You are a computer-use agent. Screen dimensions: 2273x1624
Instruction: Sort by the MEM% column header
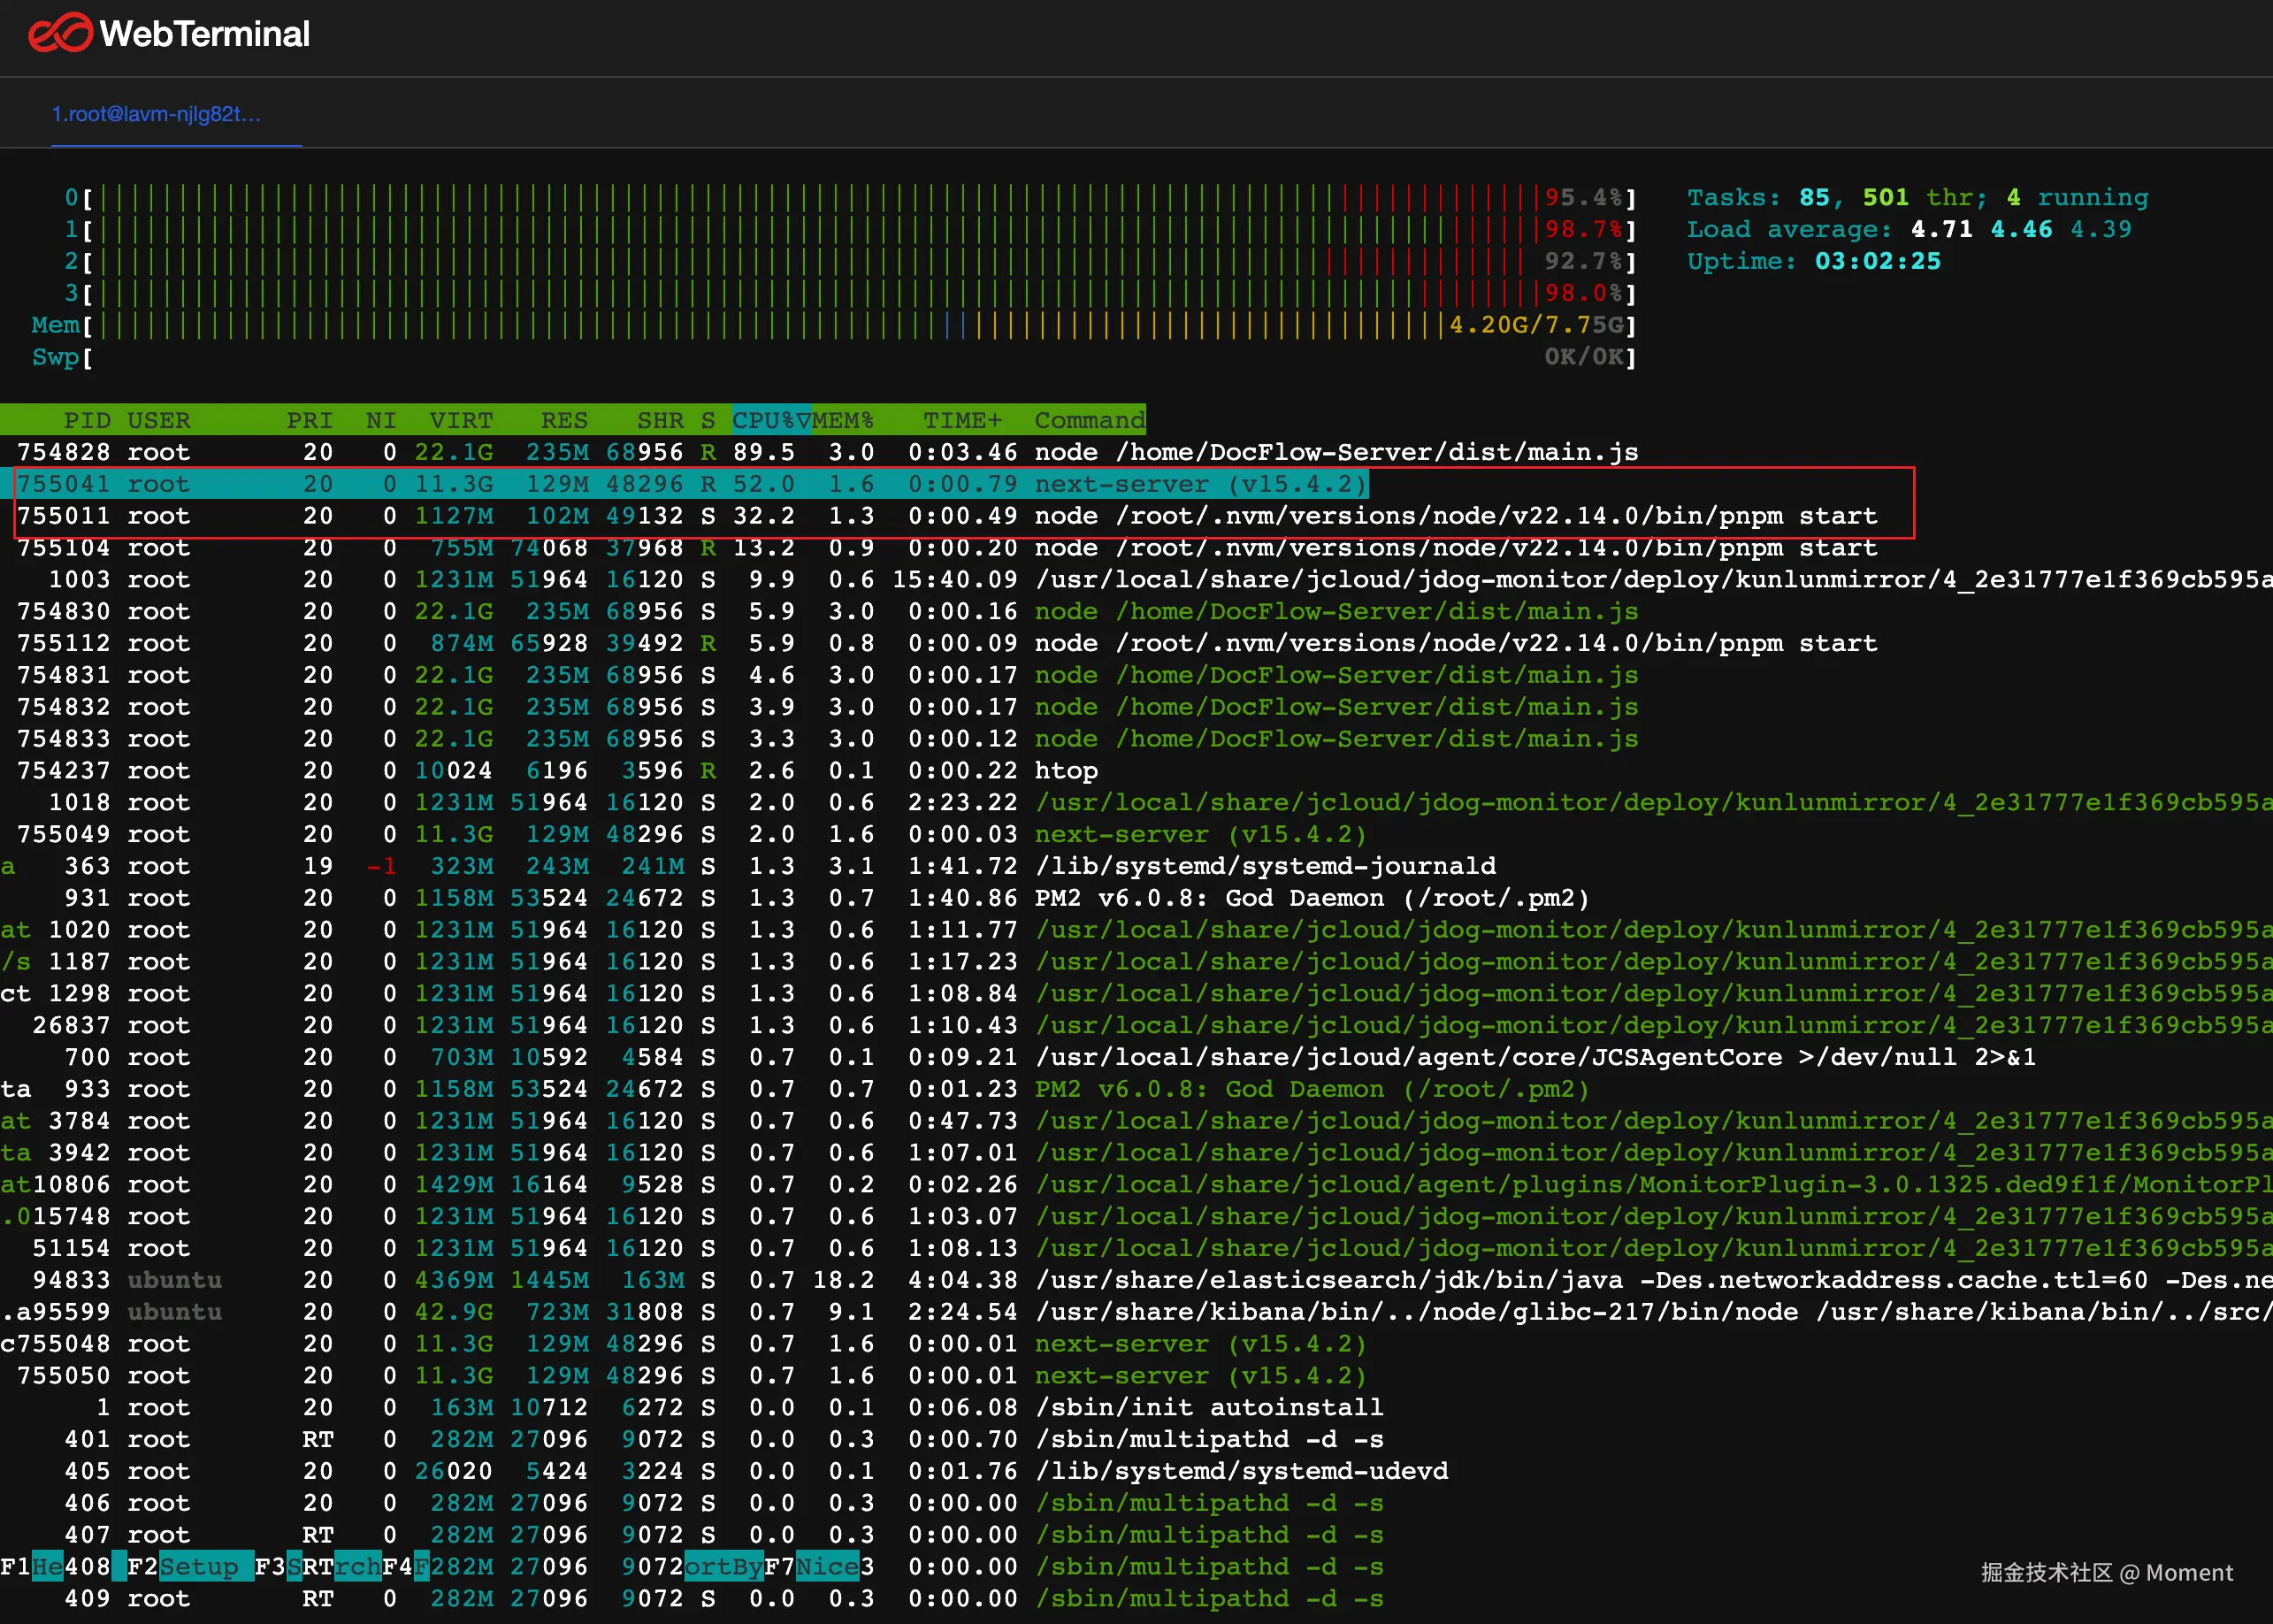pos(843,420)
